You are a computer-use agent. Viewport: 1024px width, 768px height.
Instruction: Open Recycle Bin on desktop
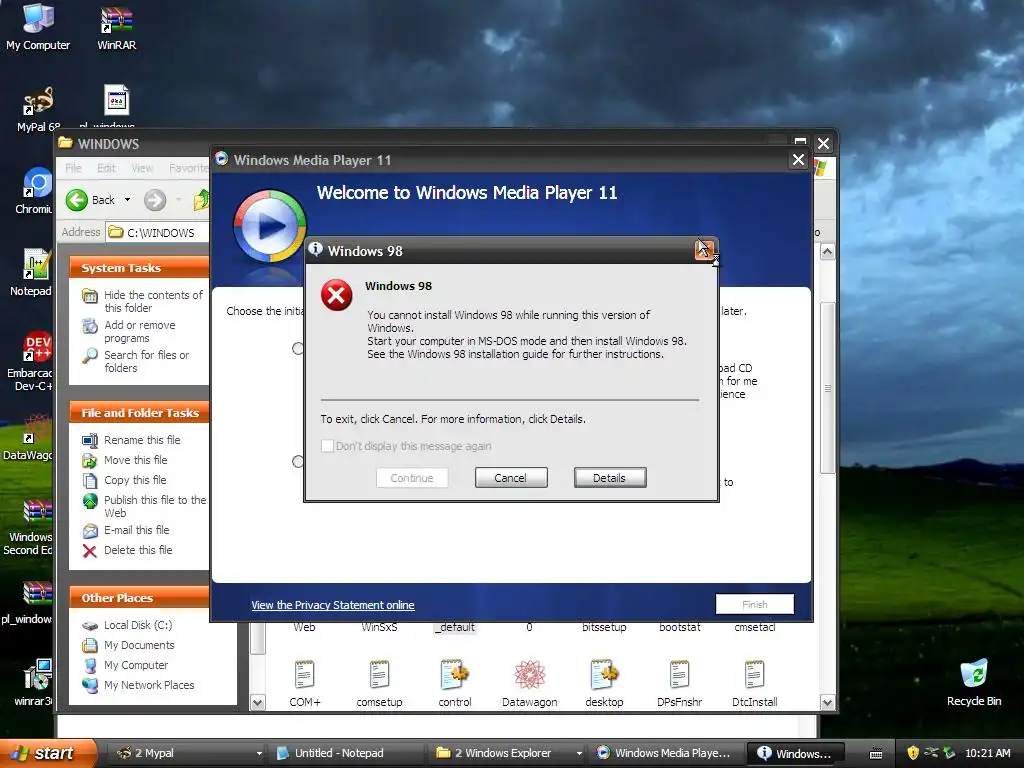point(974,682)
